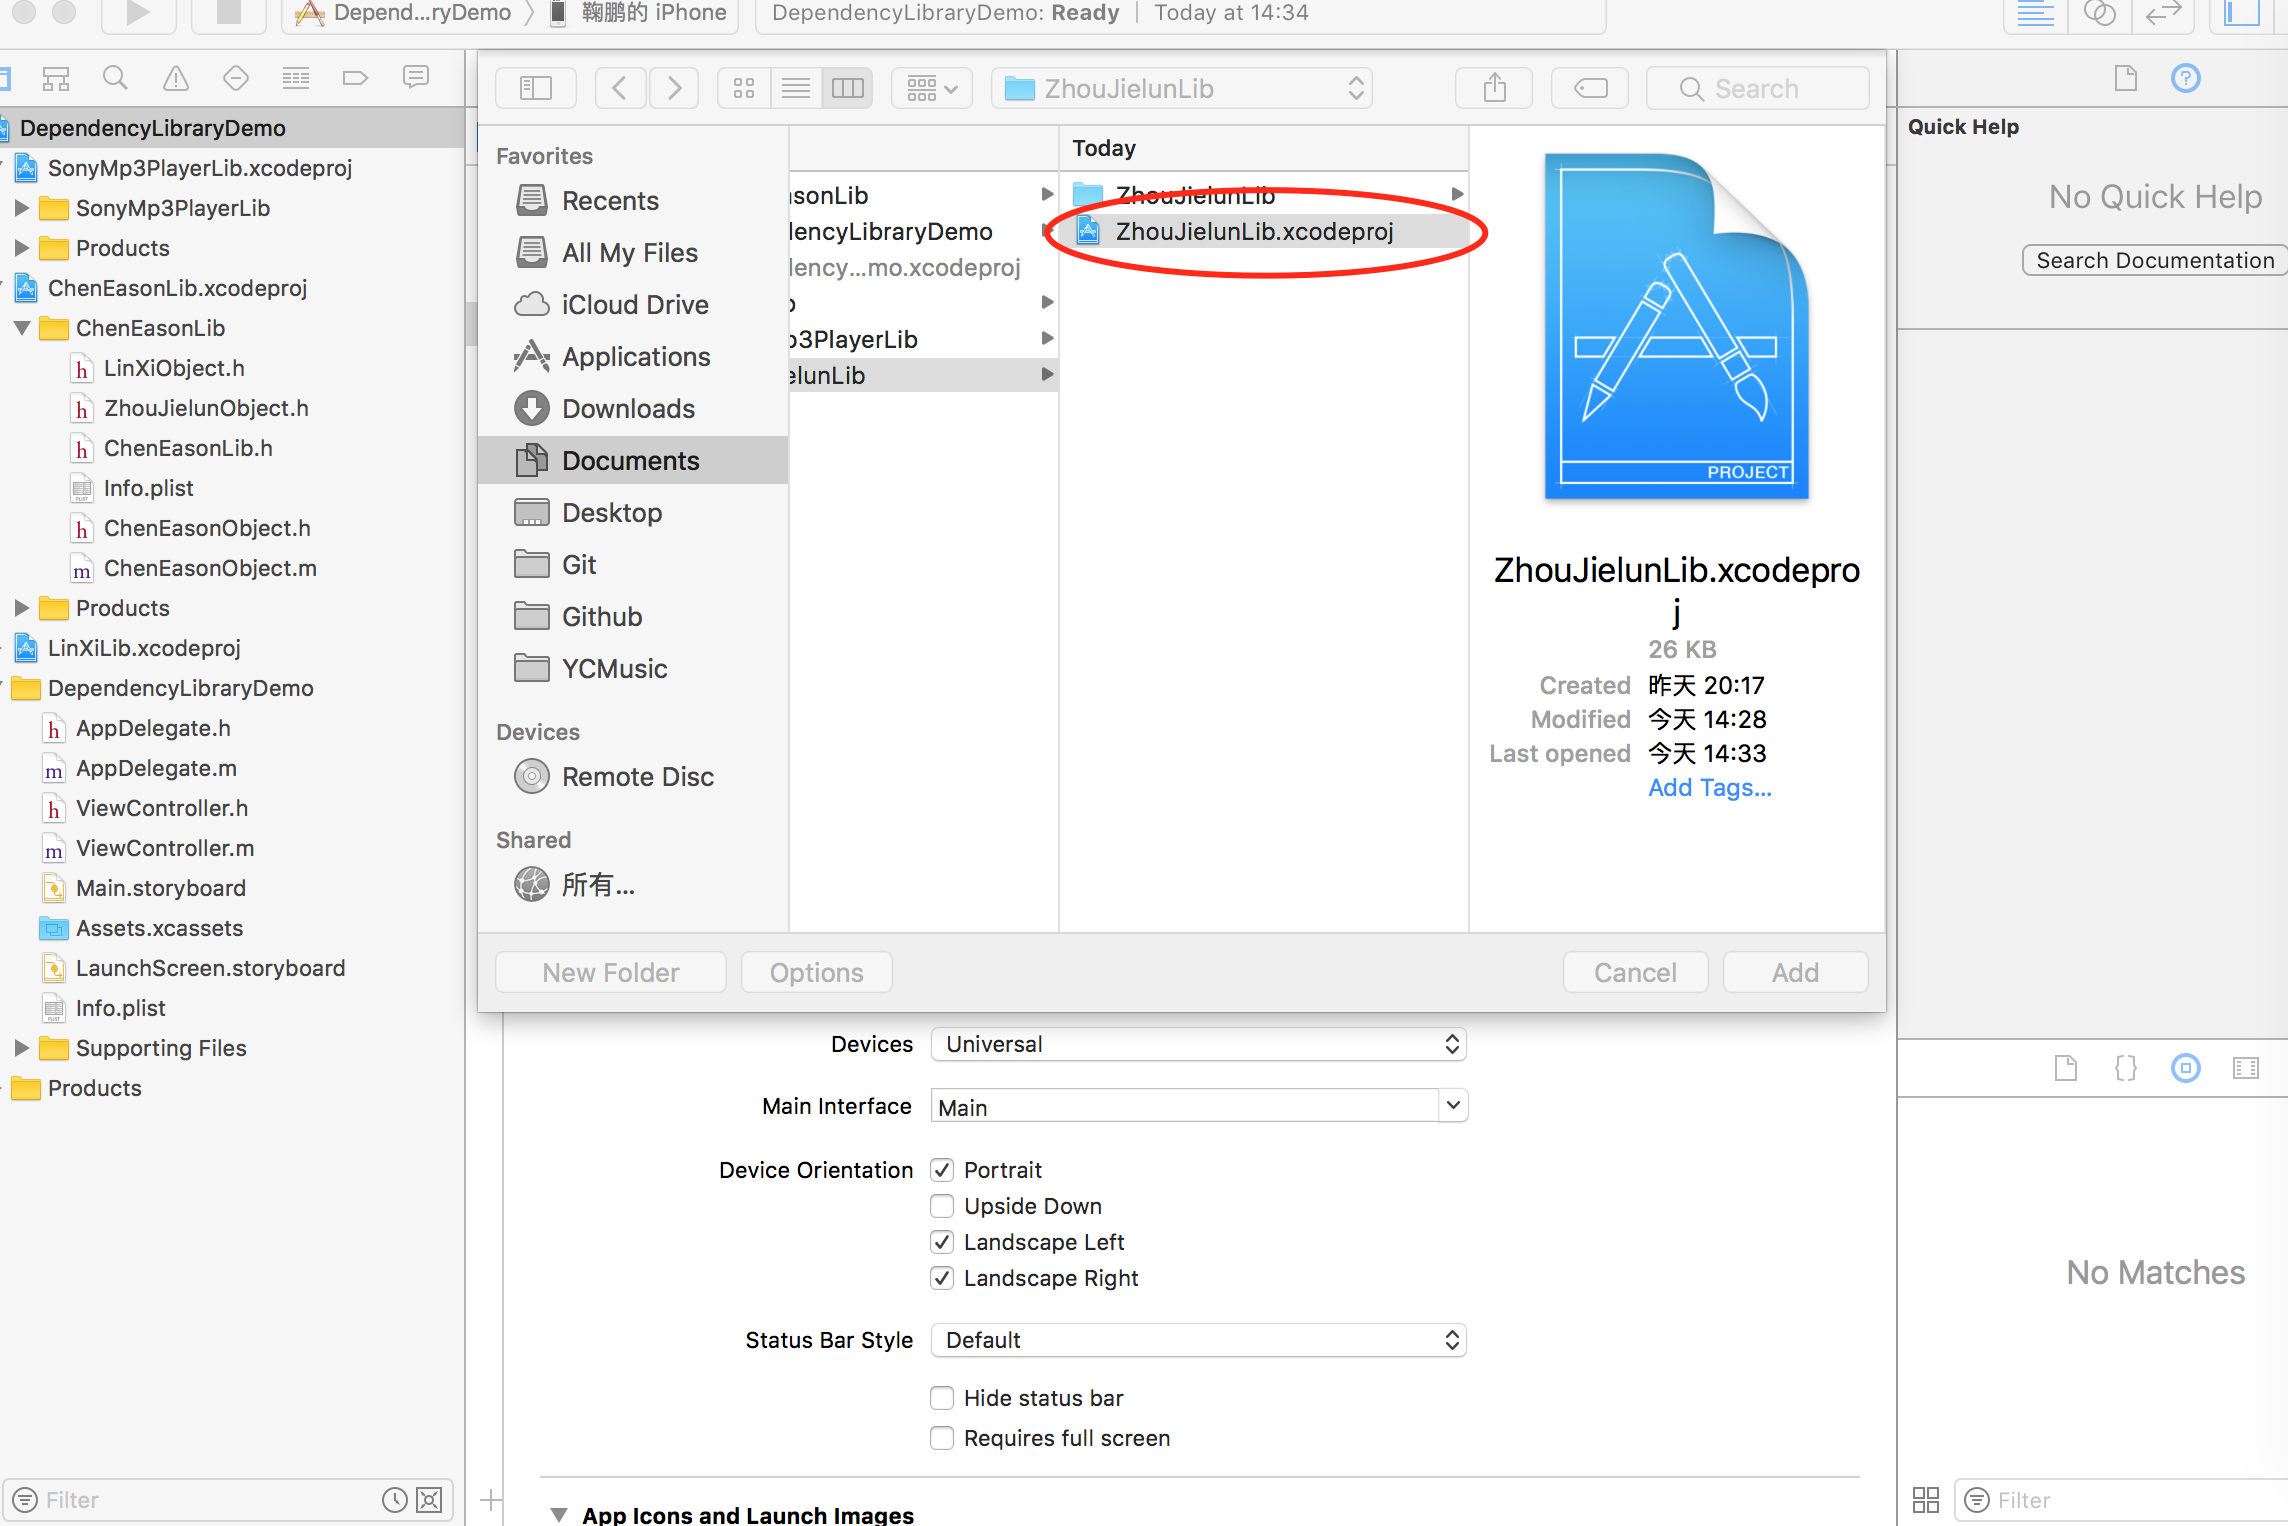Open the issue navigator warning icon
2288x1526 pixels.
click(x=175, y=78)
